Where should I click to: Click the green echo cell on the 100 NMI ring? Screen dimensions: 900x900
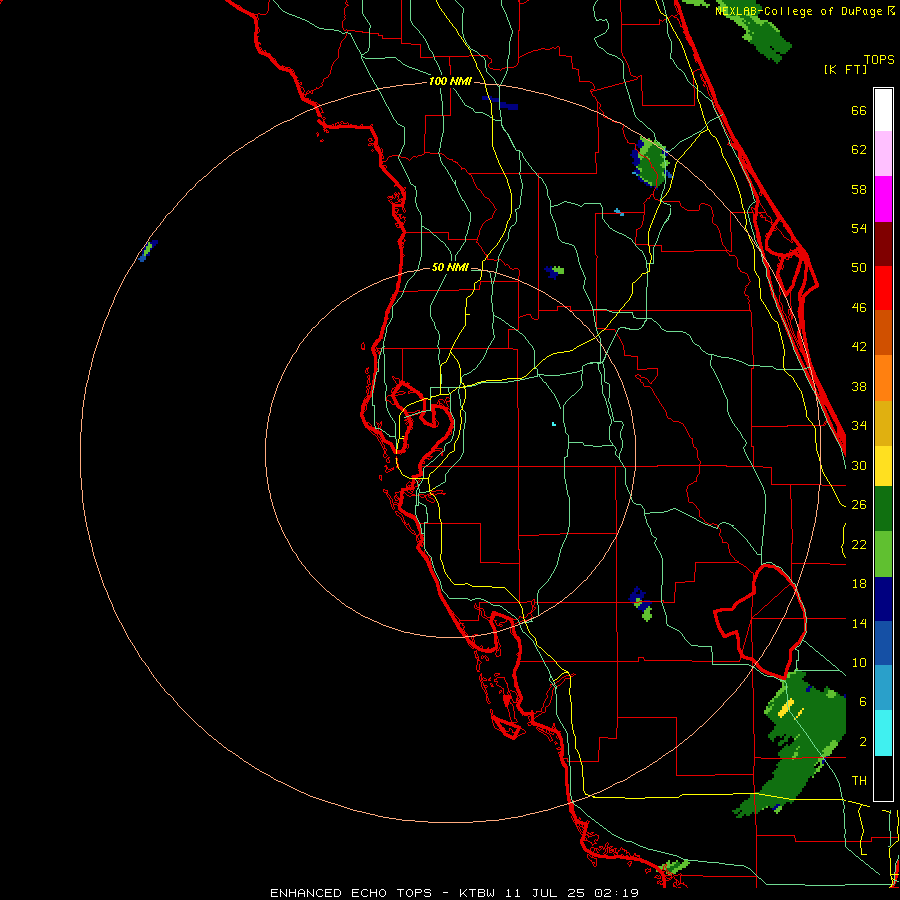coord(651,162)
